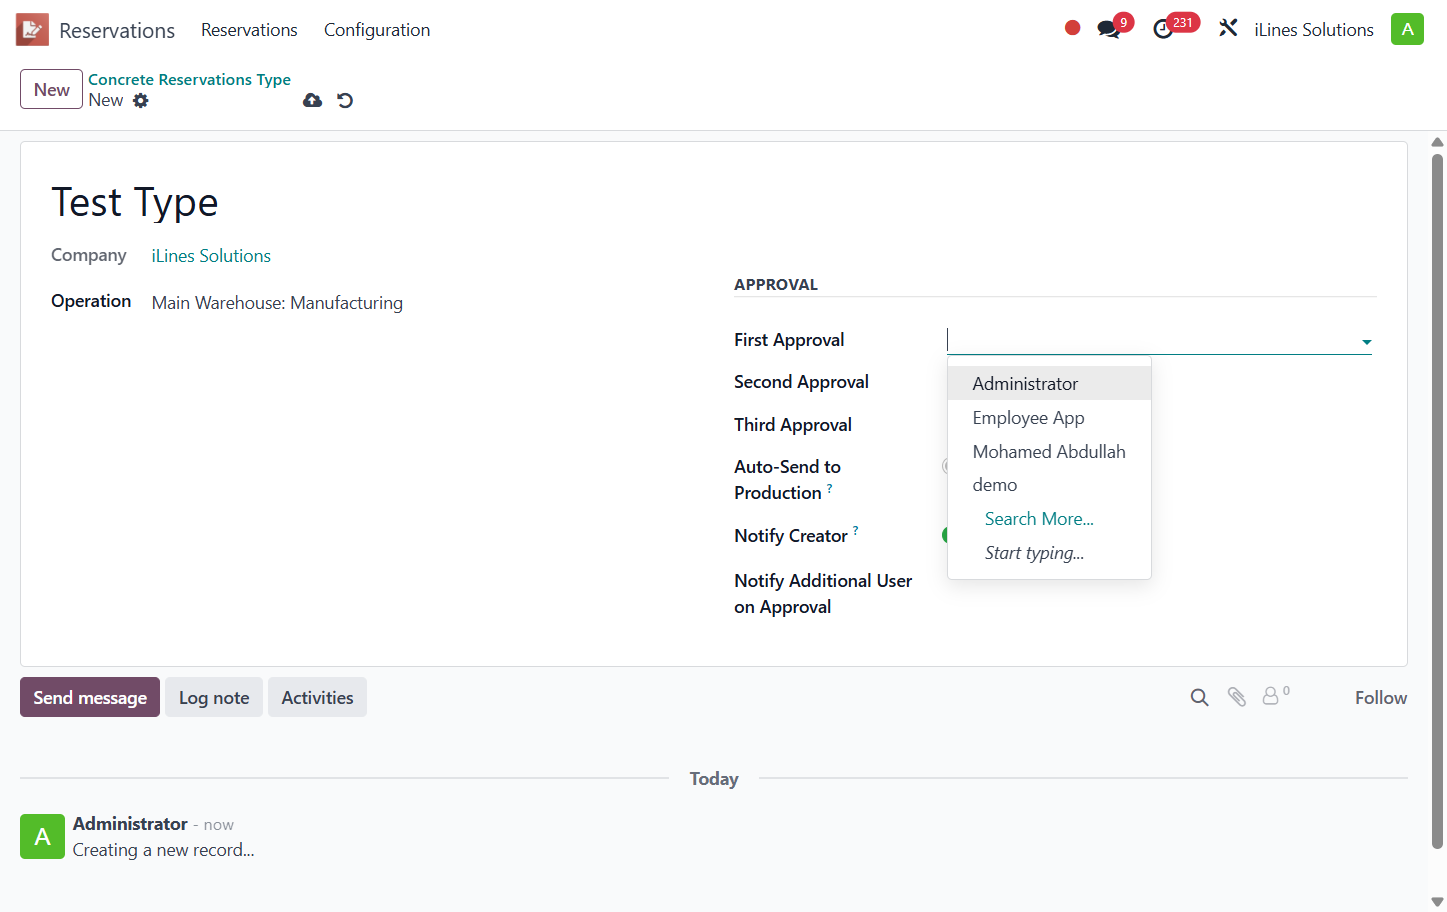Click the New button
This screenshot has width=1447, height=912.
pos(51,89)
